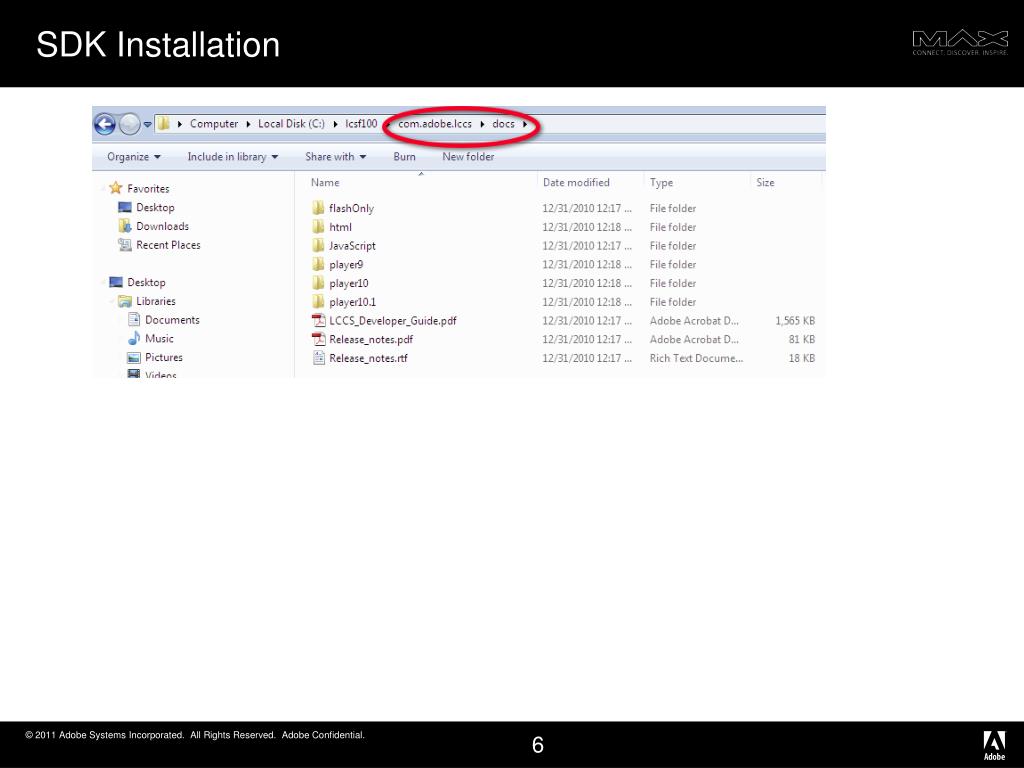Viewport: 1024px width, 768px height.
Task: Open the Music library
Action: click(159, 338)
